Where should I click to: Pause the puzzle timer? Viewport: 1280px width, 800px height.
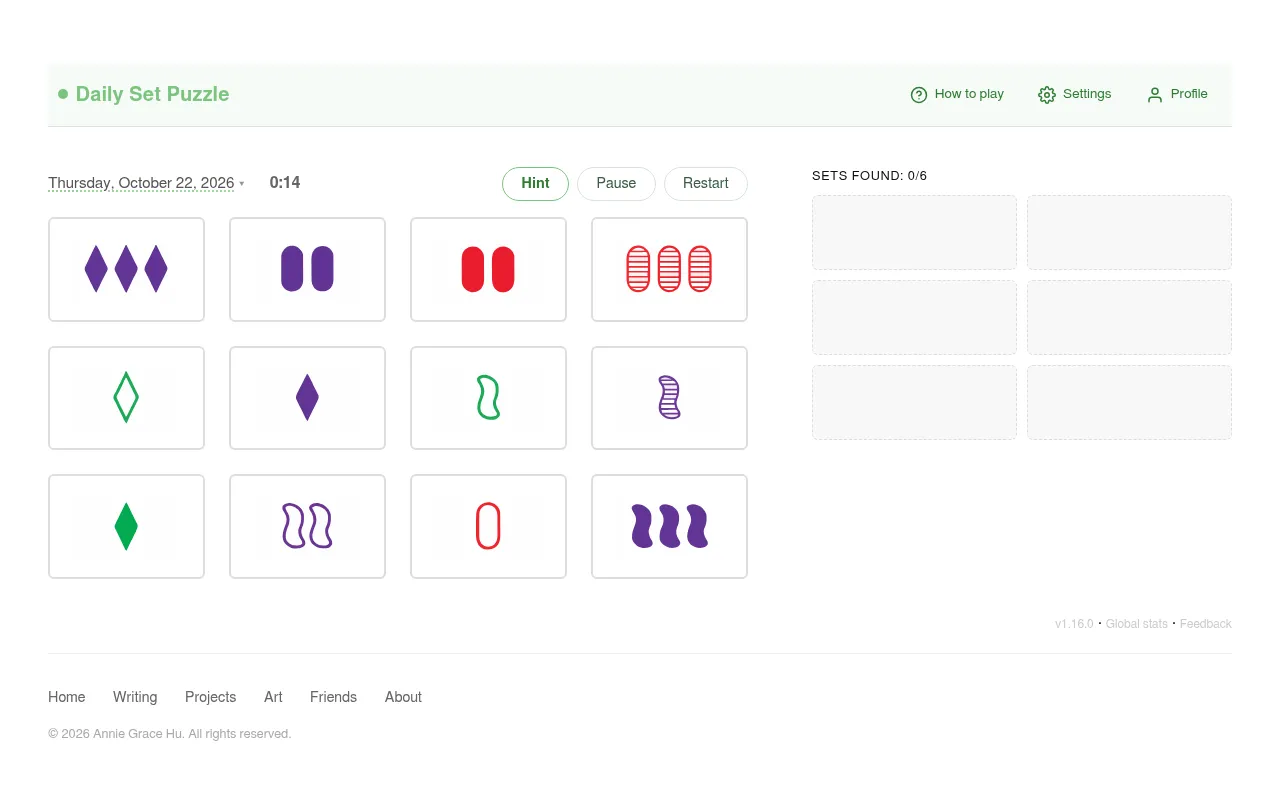point(616,184)
